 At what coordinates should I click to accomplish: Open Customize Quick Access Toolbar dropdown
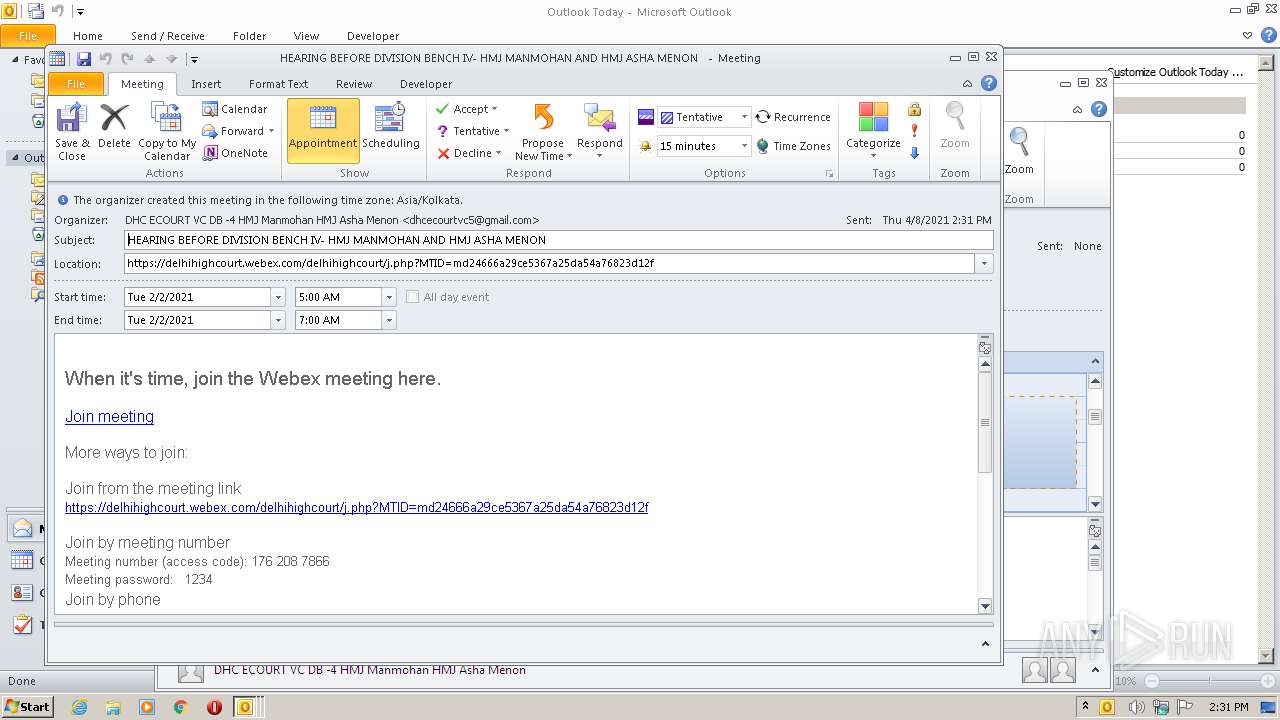click(x=195, y=59)
